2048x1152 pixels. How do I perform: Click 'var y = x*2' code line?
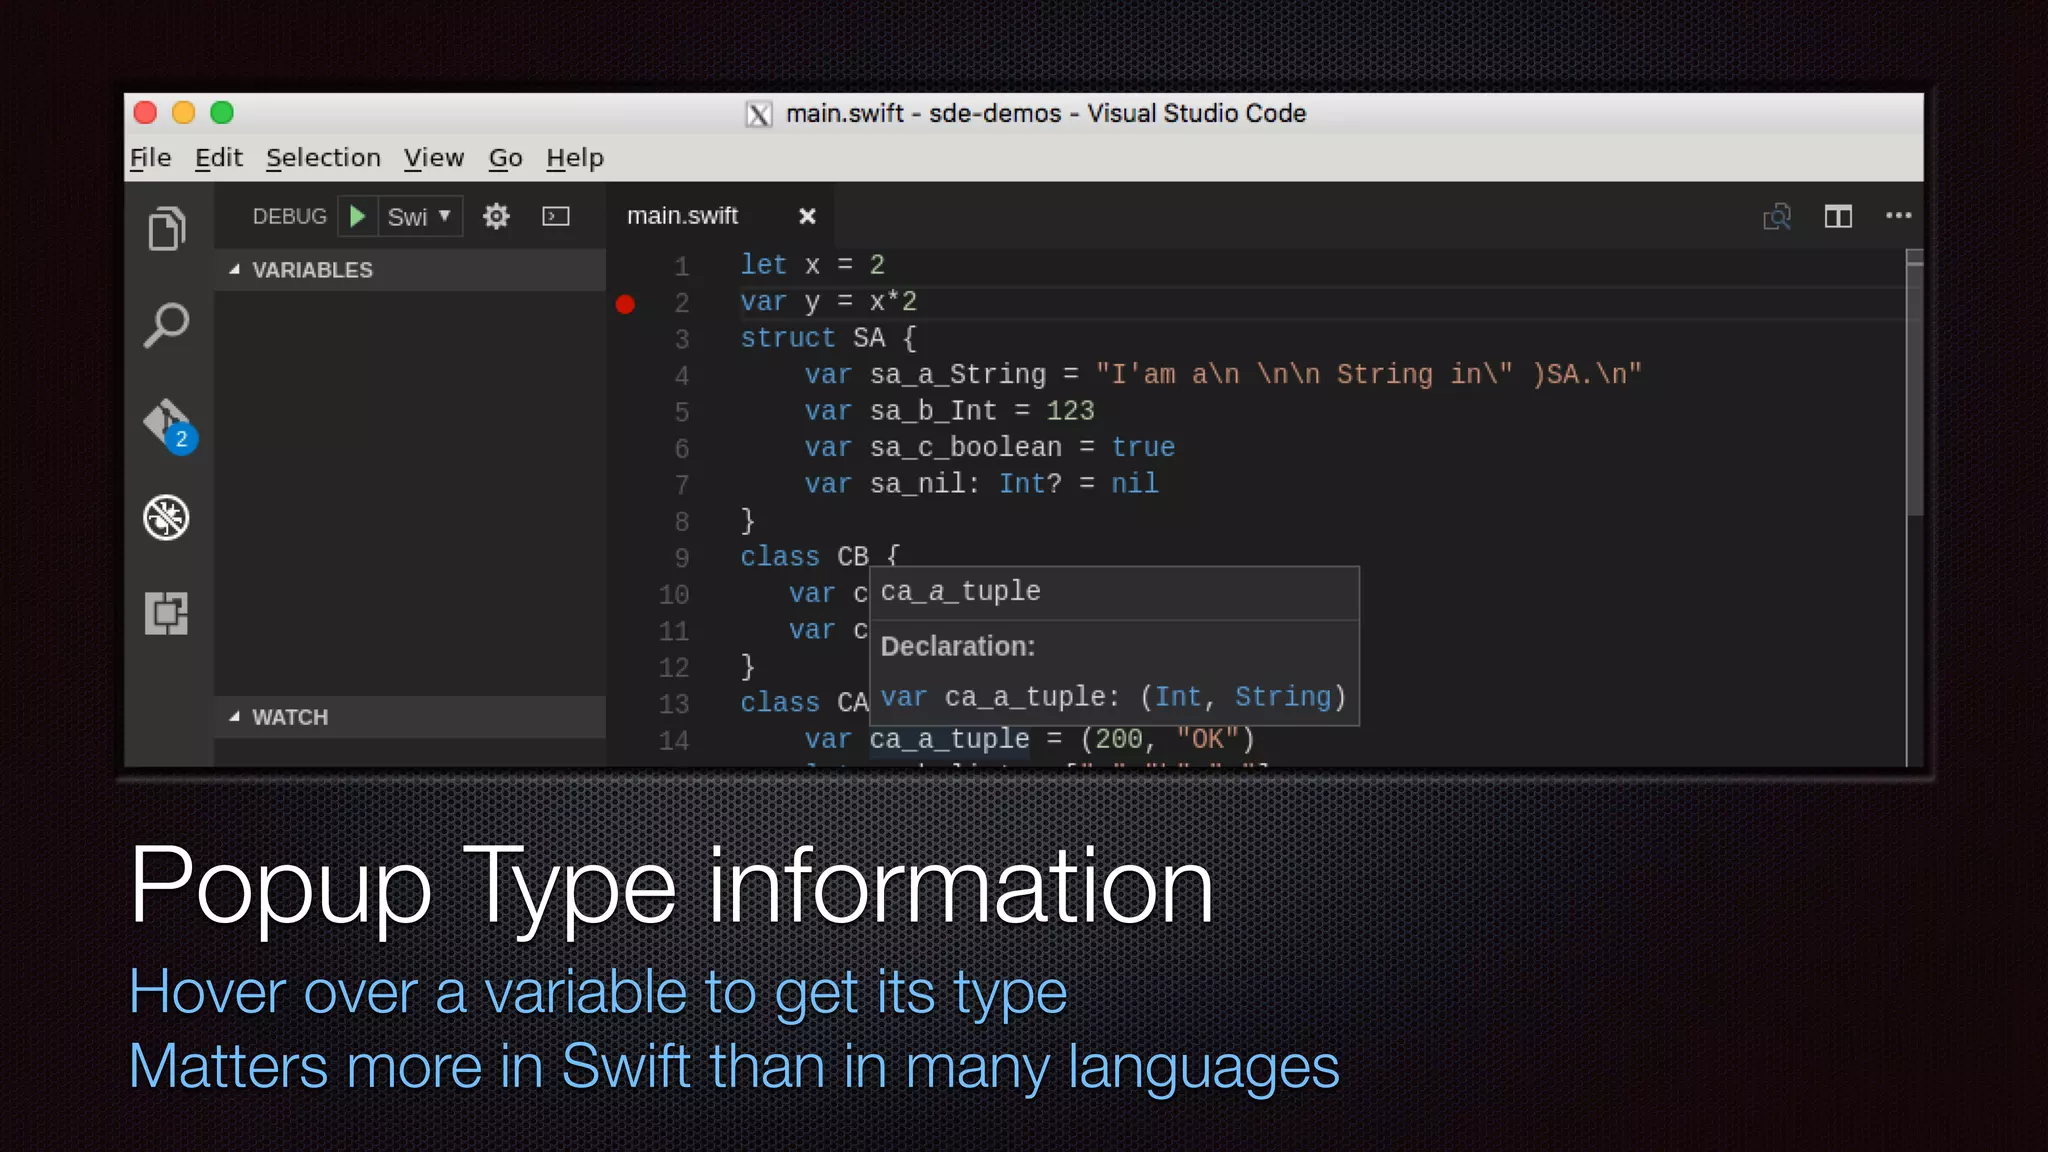click(829, 302)
